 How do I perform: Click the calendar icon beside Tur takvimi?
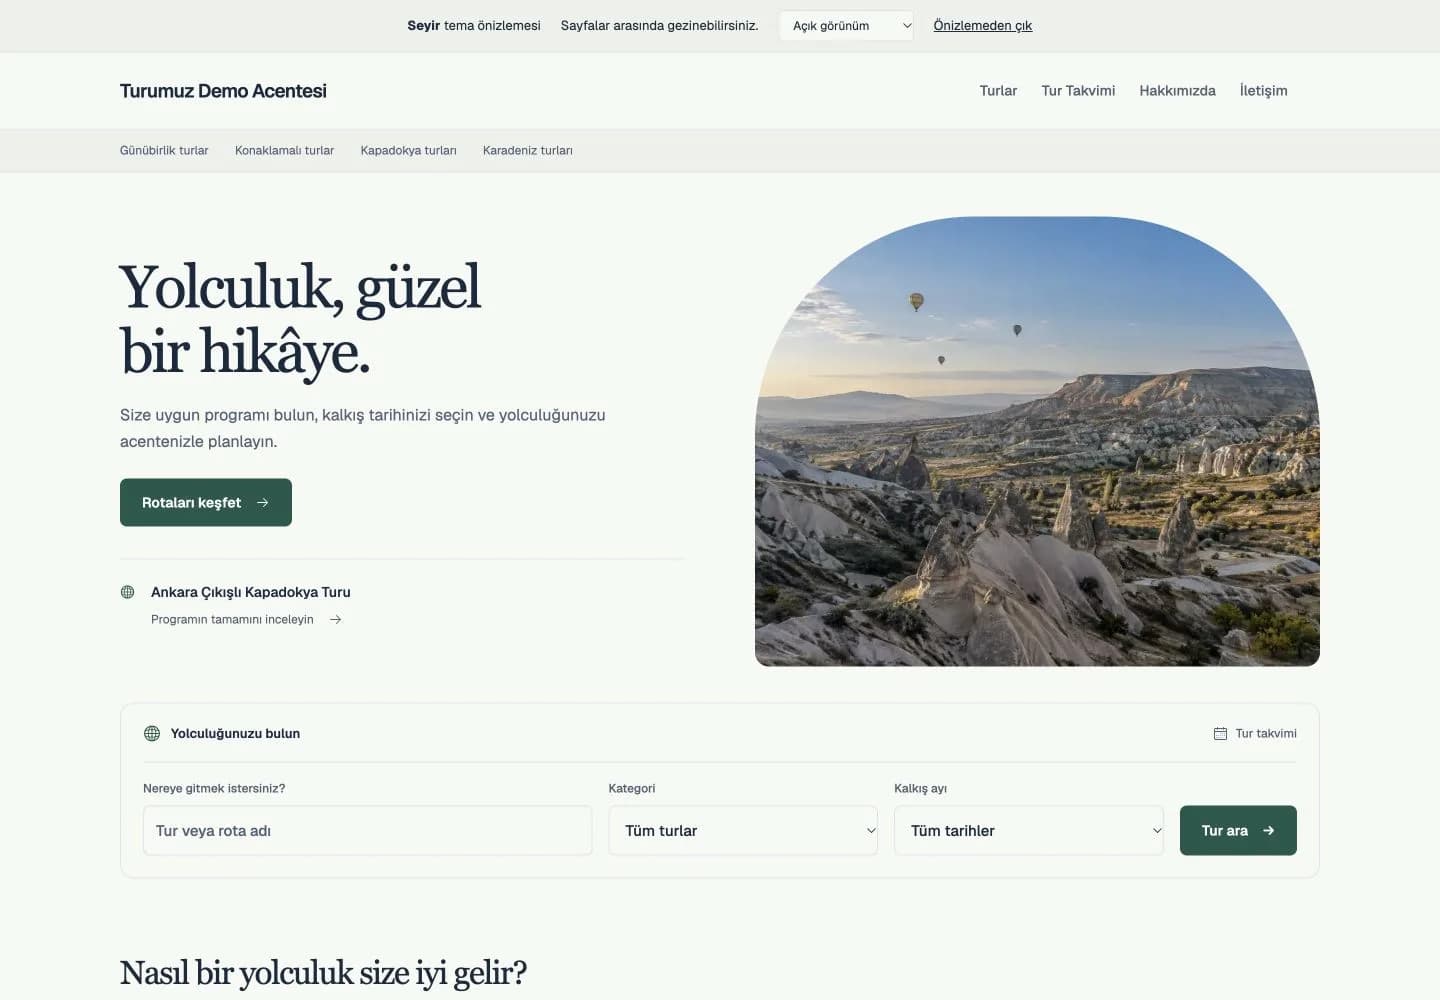pyautogui.click(x=1220, y=733)
